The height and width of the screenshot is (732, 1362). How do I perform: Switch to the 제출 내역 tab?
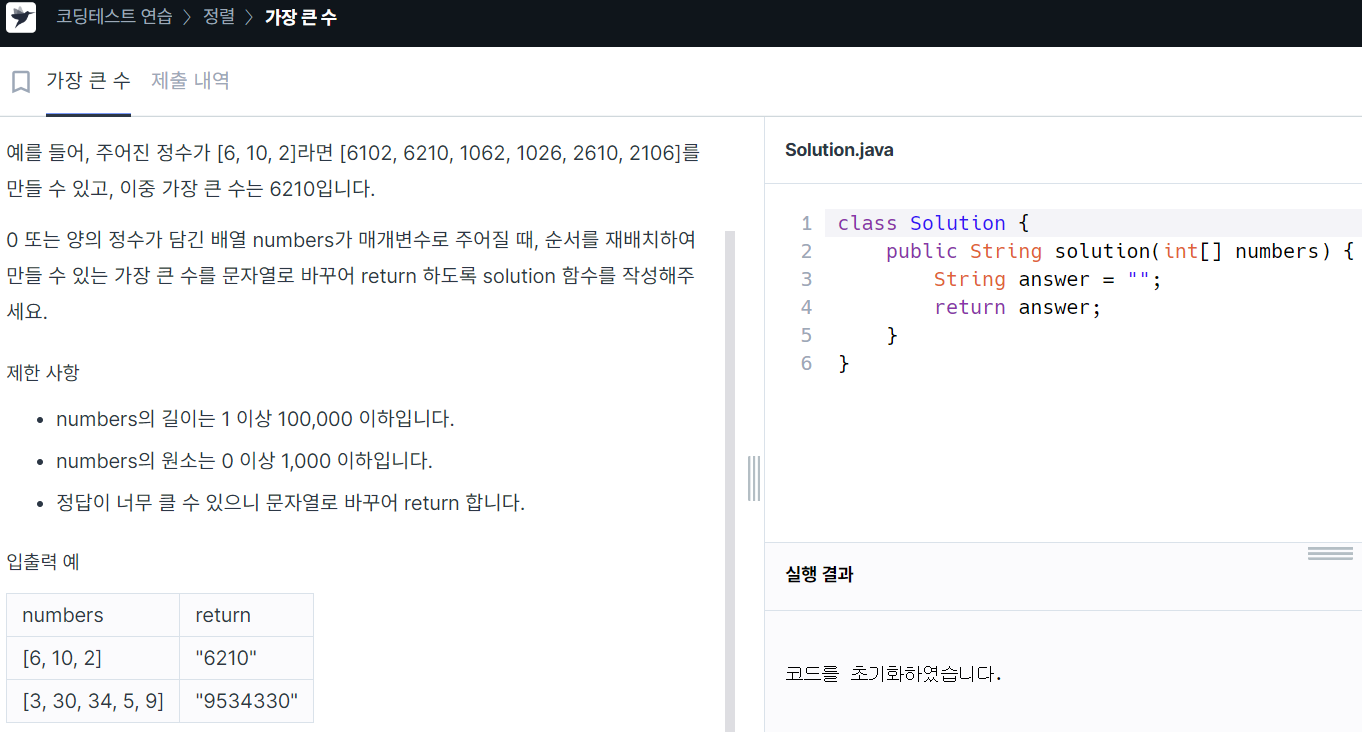(191, 81)
